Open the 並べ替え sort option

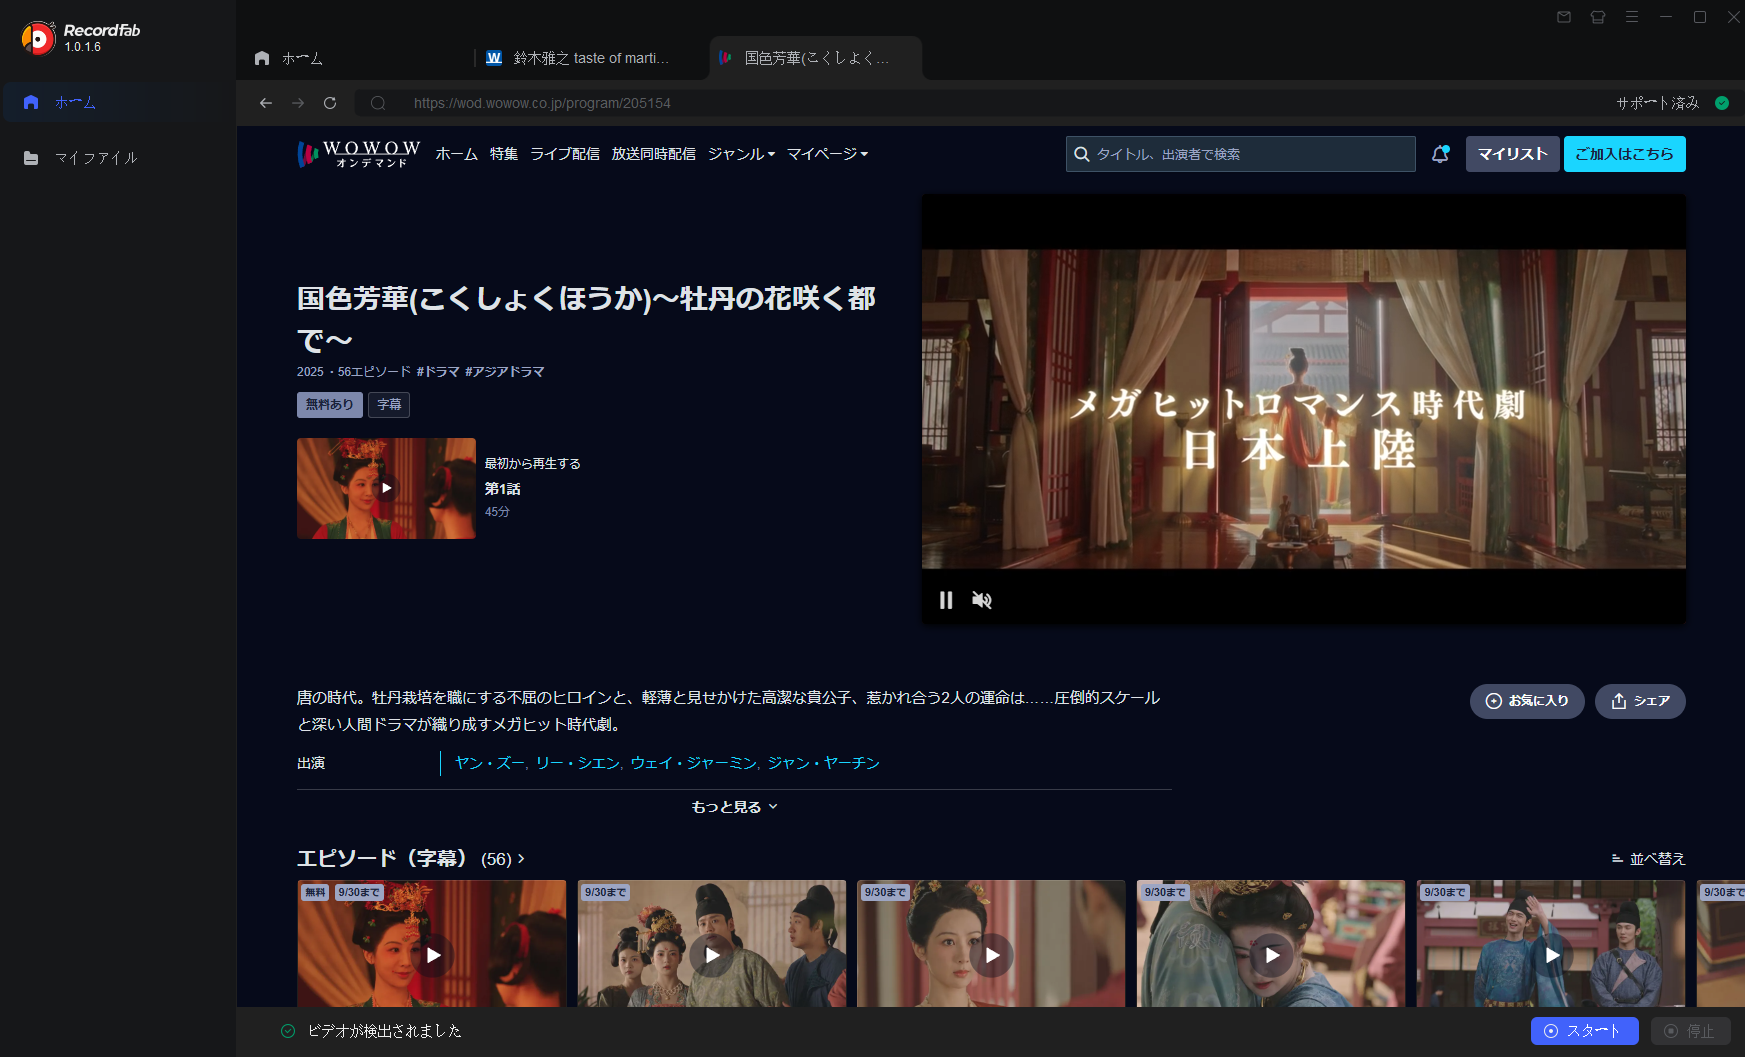coord(1648,859)
